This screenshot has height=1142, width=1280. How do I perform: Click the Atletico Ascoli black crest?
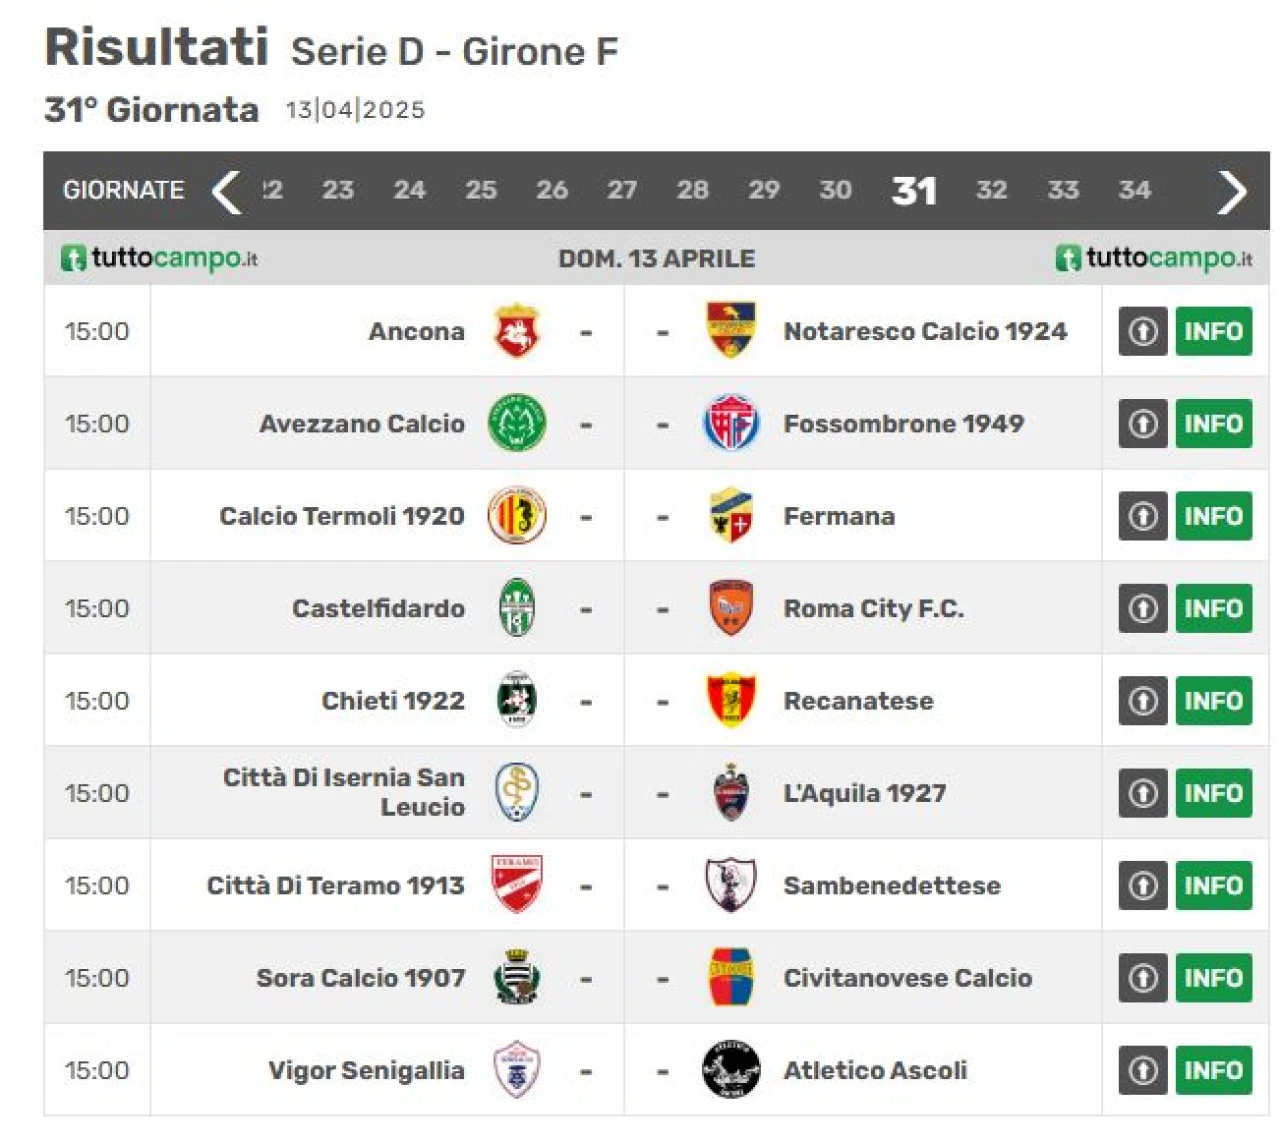pyautogui.click(x=731, y=1070)
